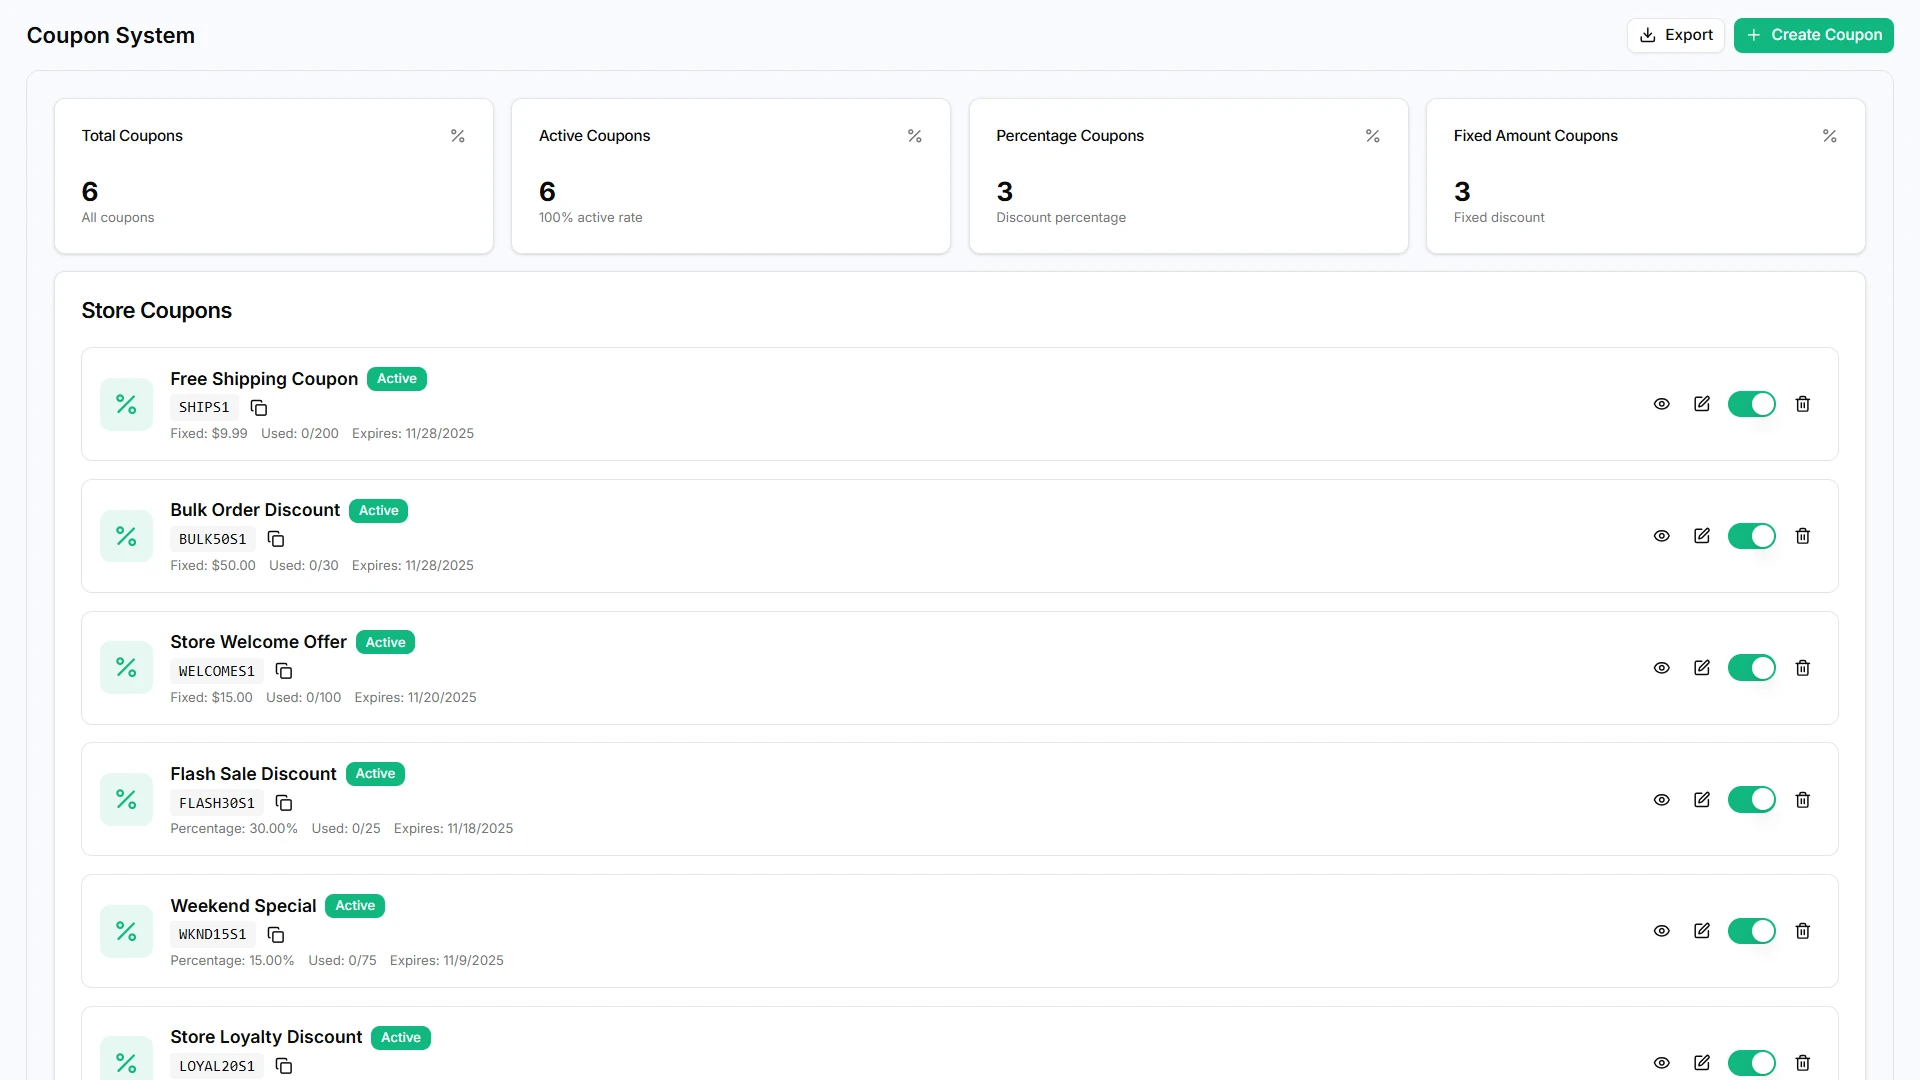Viewport: 1920px width, 1080px height.
Task: Click the BULK50S1 code text
Action: [212, 540]
